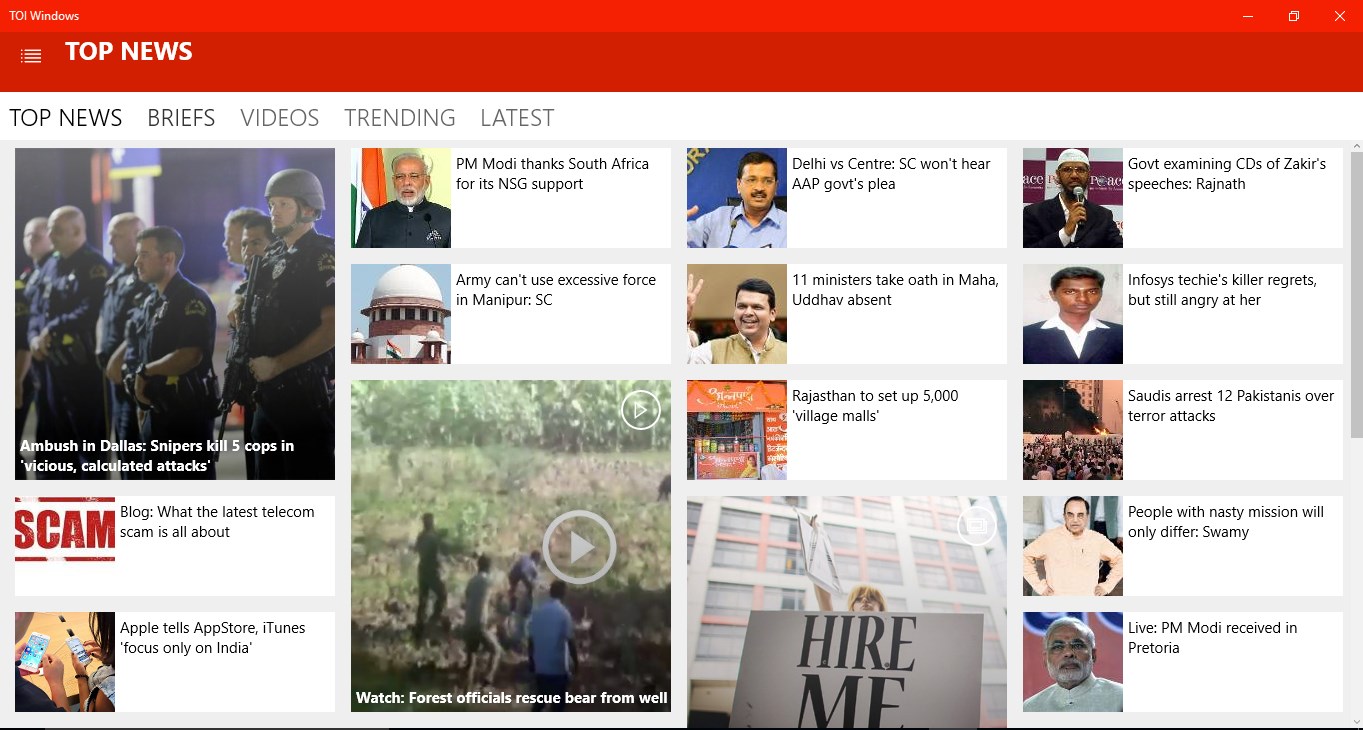Switch to the LATEST tab
1363x730 pixels.
coord(517,117)
